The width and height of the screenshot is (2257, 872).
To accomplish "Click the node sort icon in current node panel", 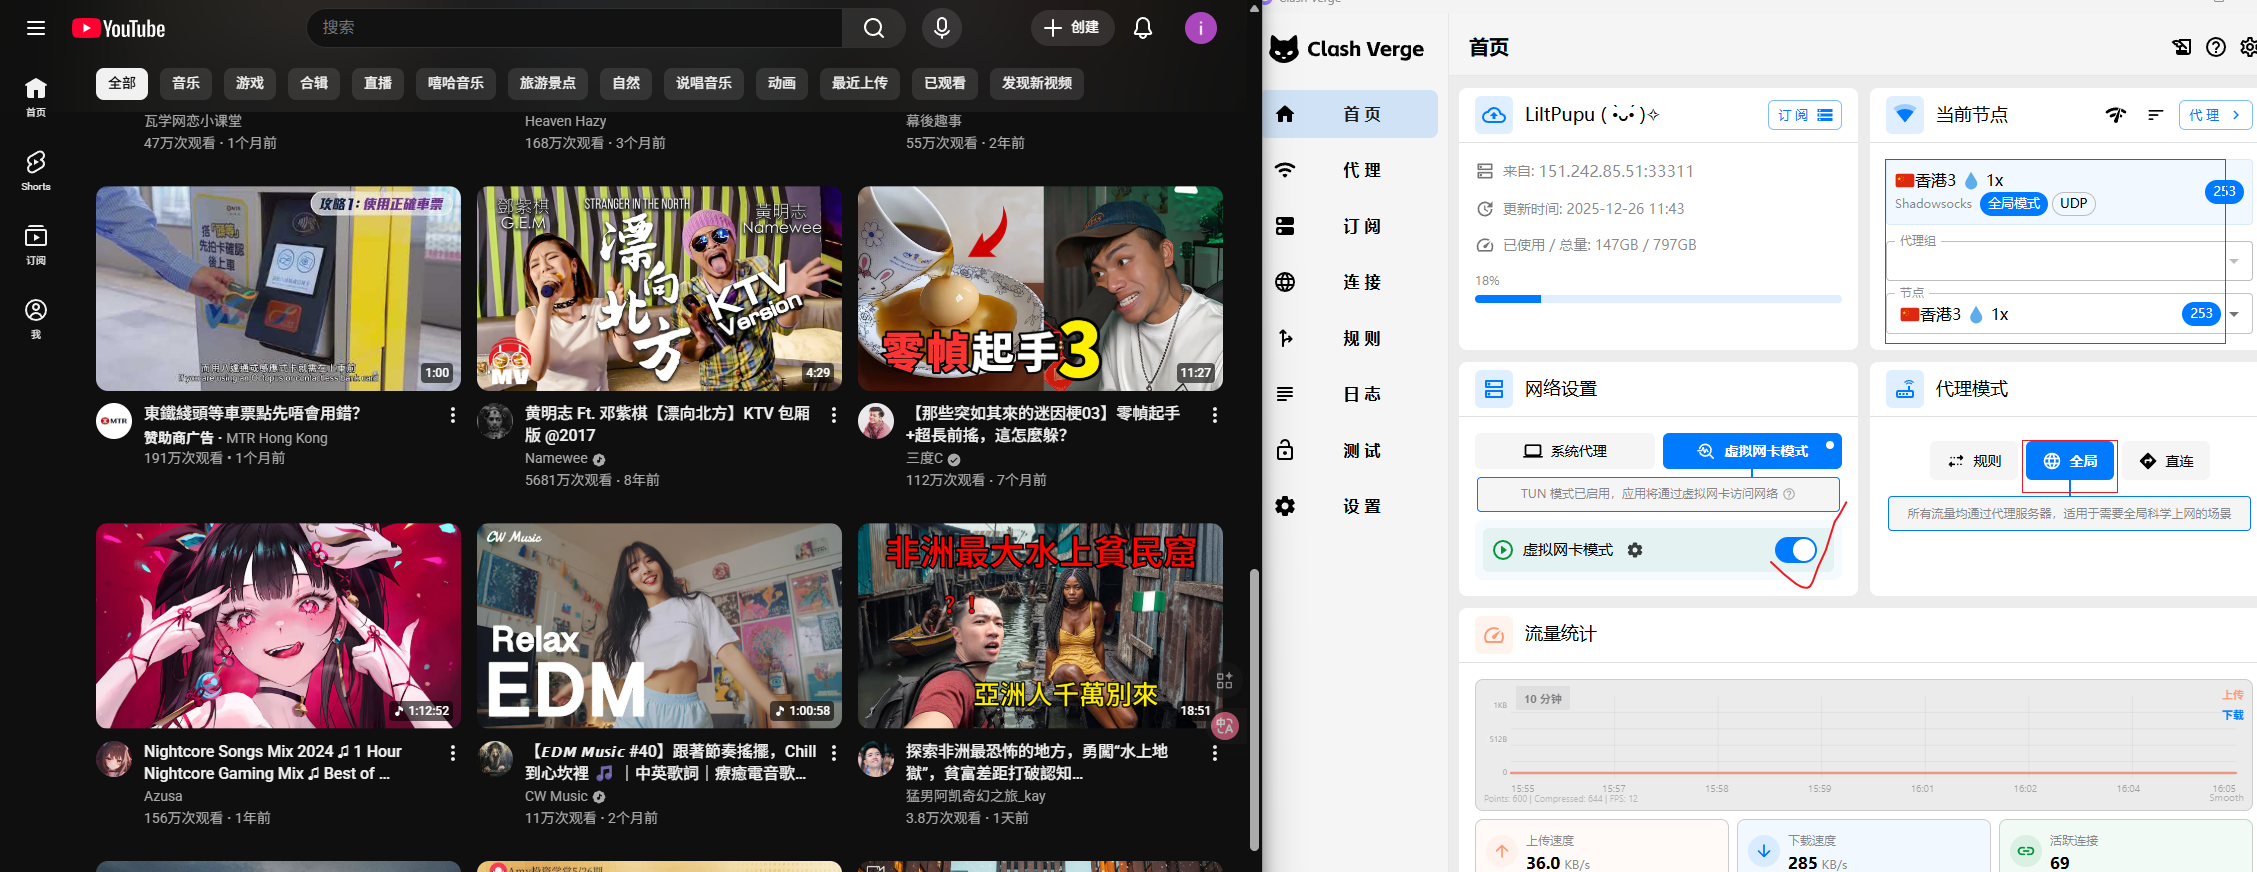I will tap(2155, 115).
